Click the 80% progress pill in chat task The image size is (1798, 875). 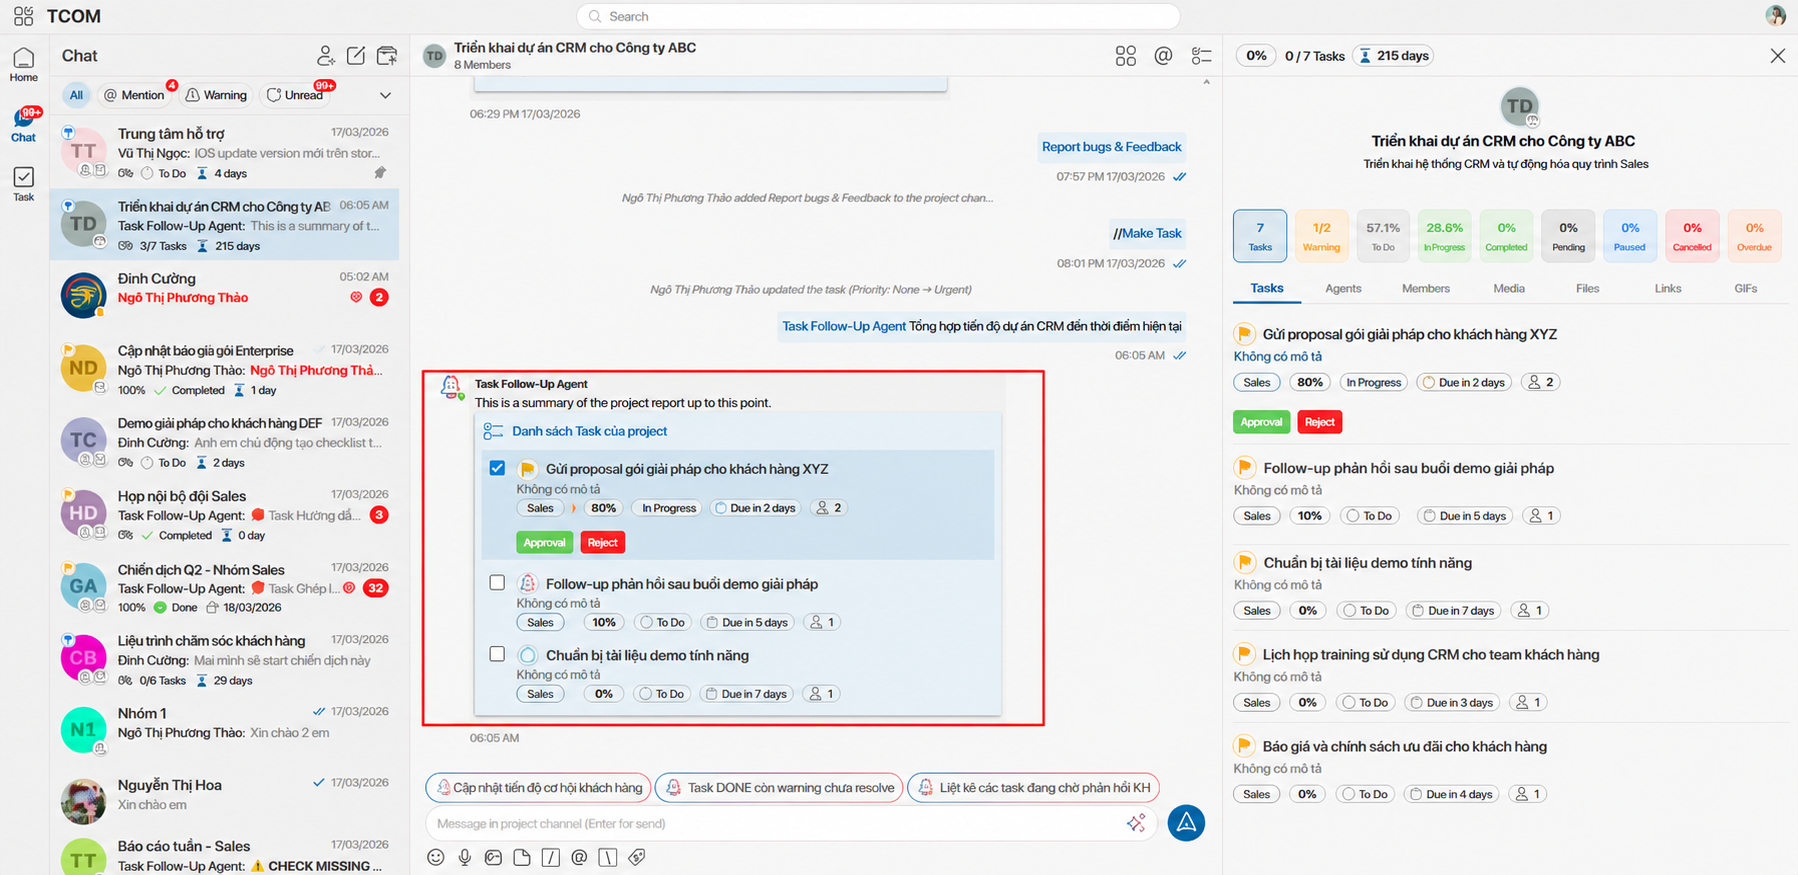(603, 508)
